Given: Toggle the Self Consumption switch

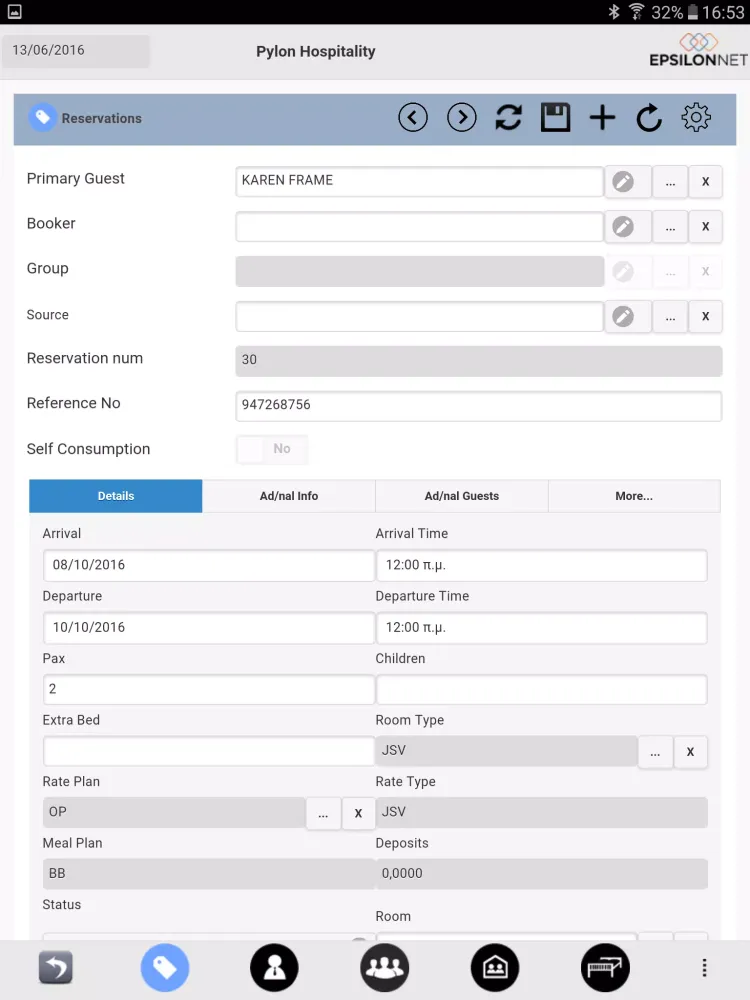Looking at the screenshot, I should coord(272,449).
